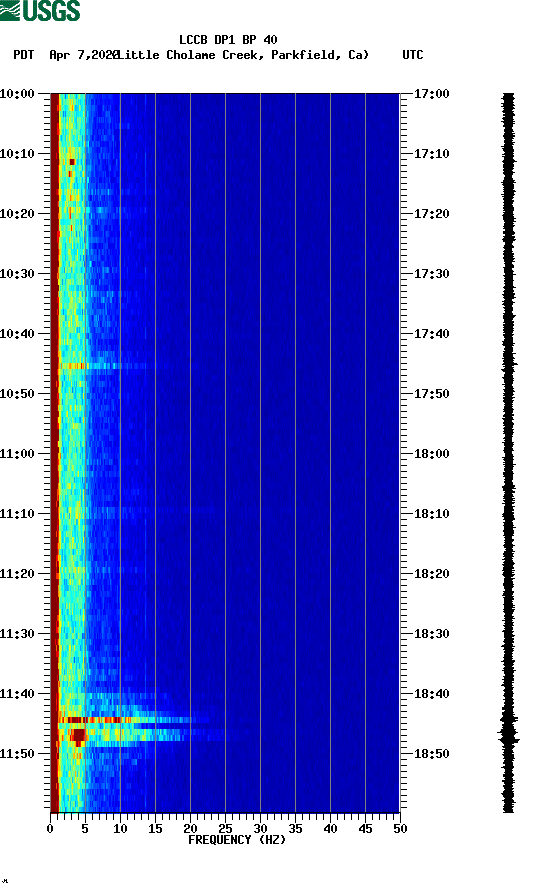Screen dimensions: 552x892
Task: Click the '17:50' UTC time label
Action: 431,394
